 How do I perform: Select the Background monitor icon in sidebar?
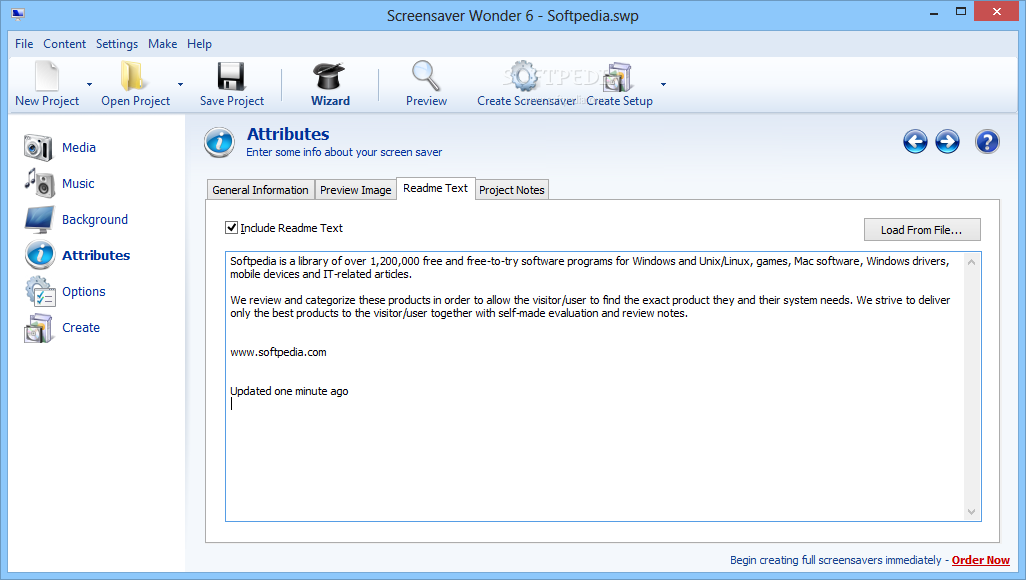(x=39, y=219)
